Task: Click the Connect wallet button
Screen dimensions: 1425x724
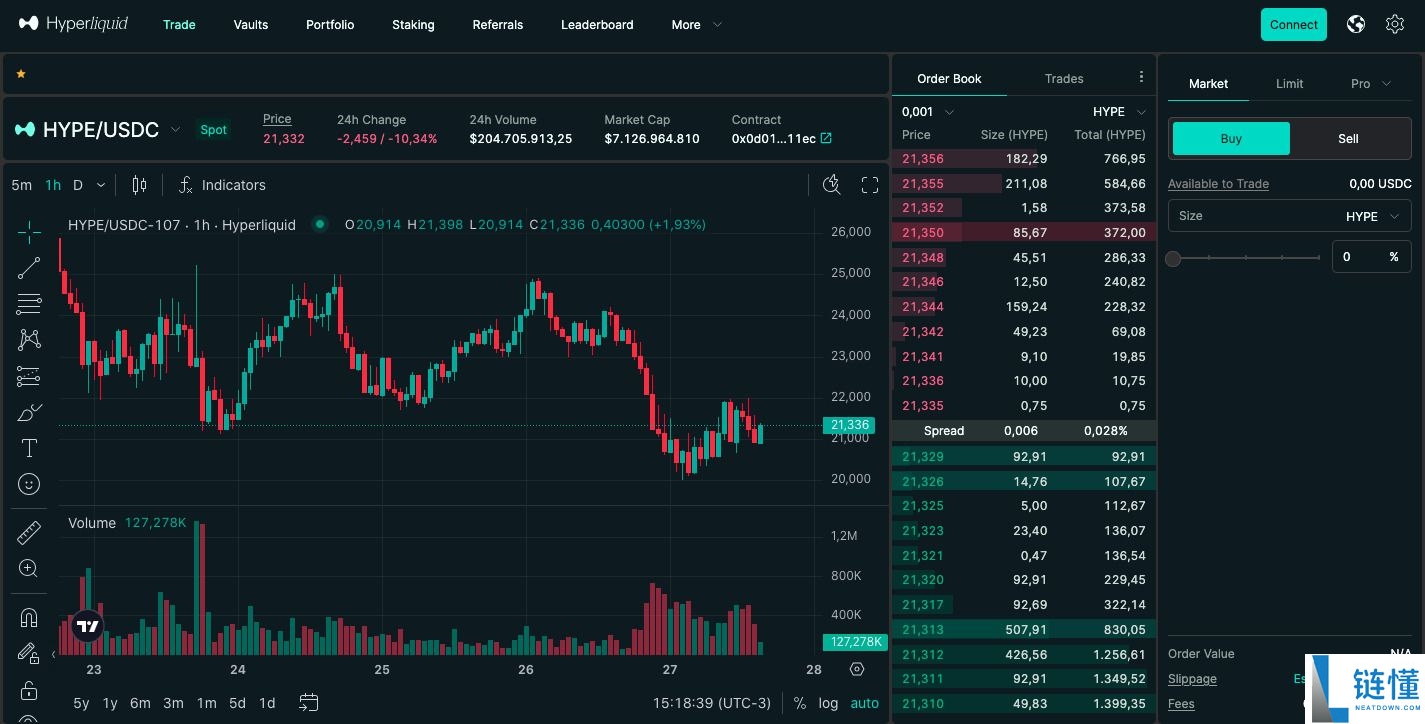Action: pyautogui.click(x=1294, y=25)
